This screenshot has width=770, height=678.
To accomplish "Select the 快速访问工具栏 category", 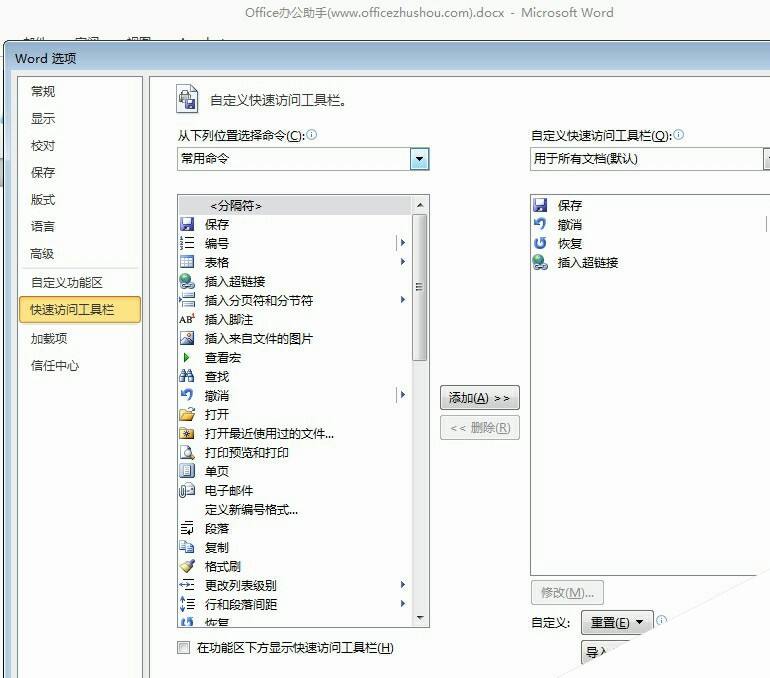I will click(80, 310).
